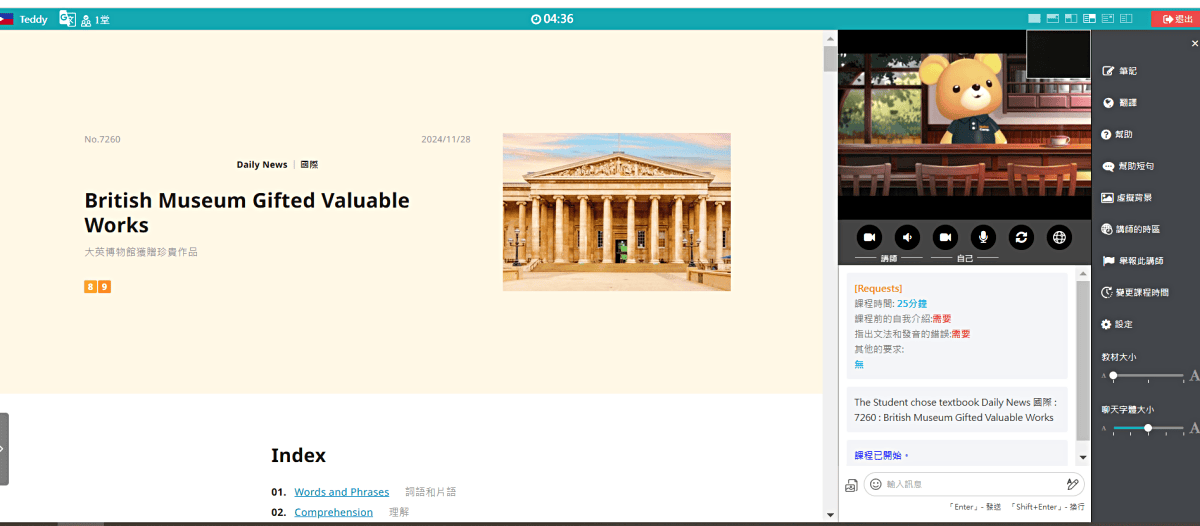
Task: Open 幫助短句 help phrases menu item
Action: [1128, 166]
